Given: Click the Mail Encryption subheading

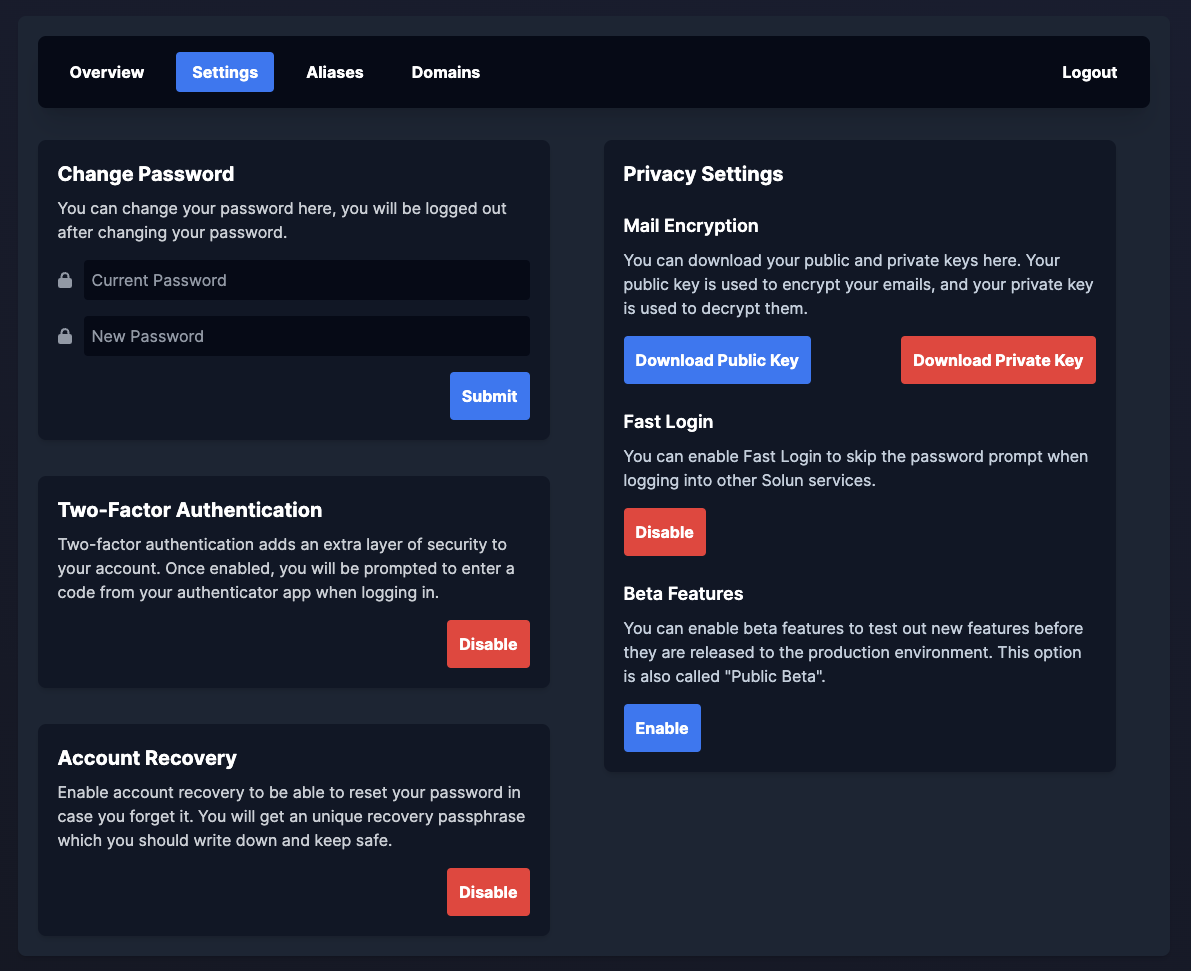Looking at the screenshot, I should (x=691, y=226).
